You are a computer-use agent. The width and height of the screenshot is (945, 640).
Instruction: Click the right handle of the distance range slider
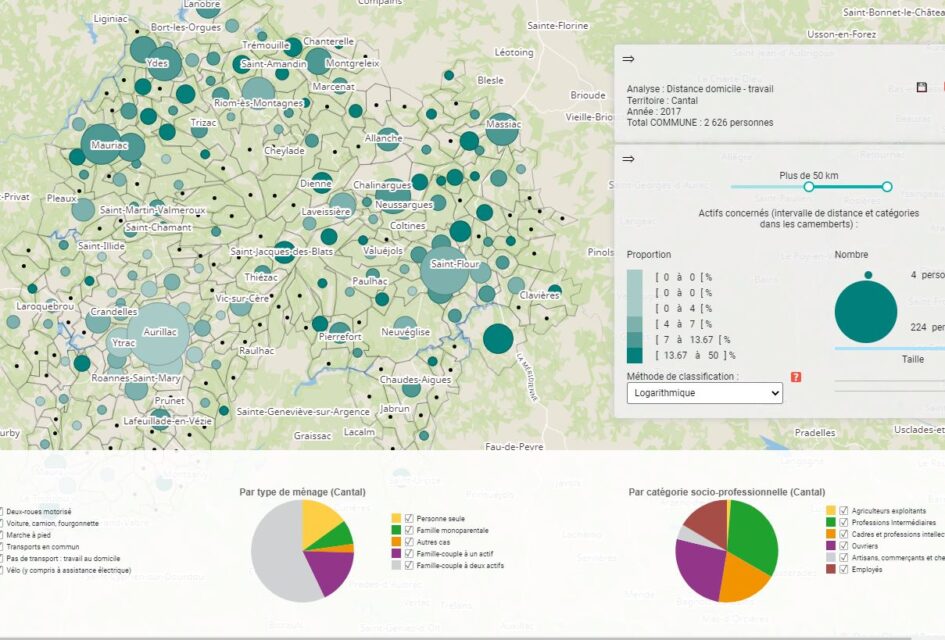886,187
